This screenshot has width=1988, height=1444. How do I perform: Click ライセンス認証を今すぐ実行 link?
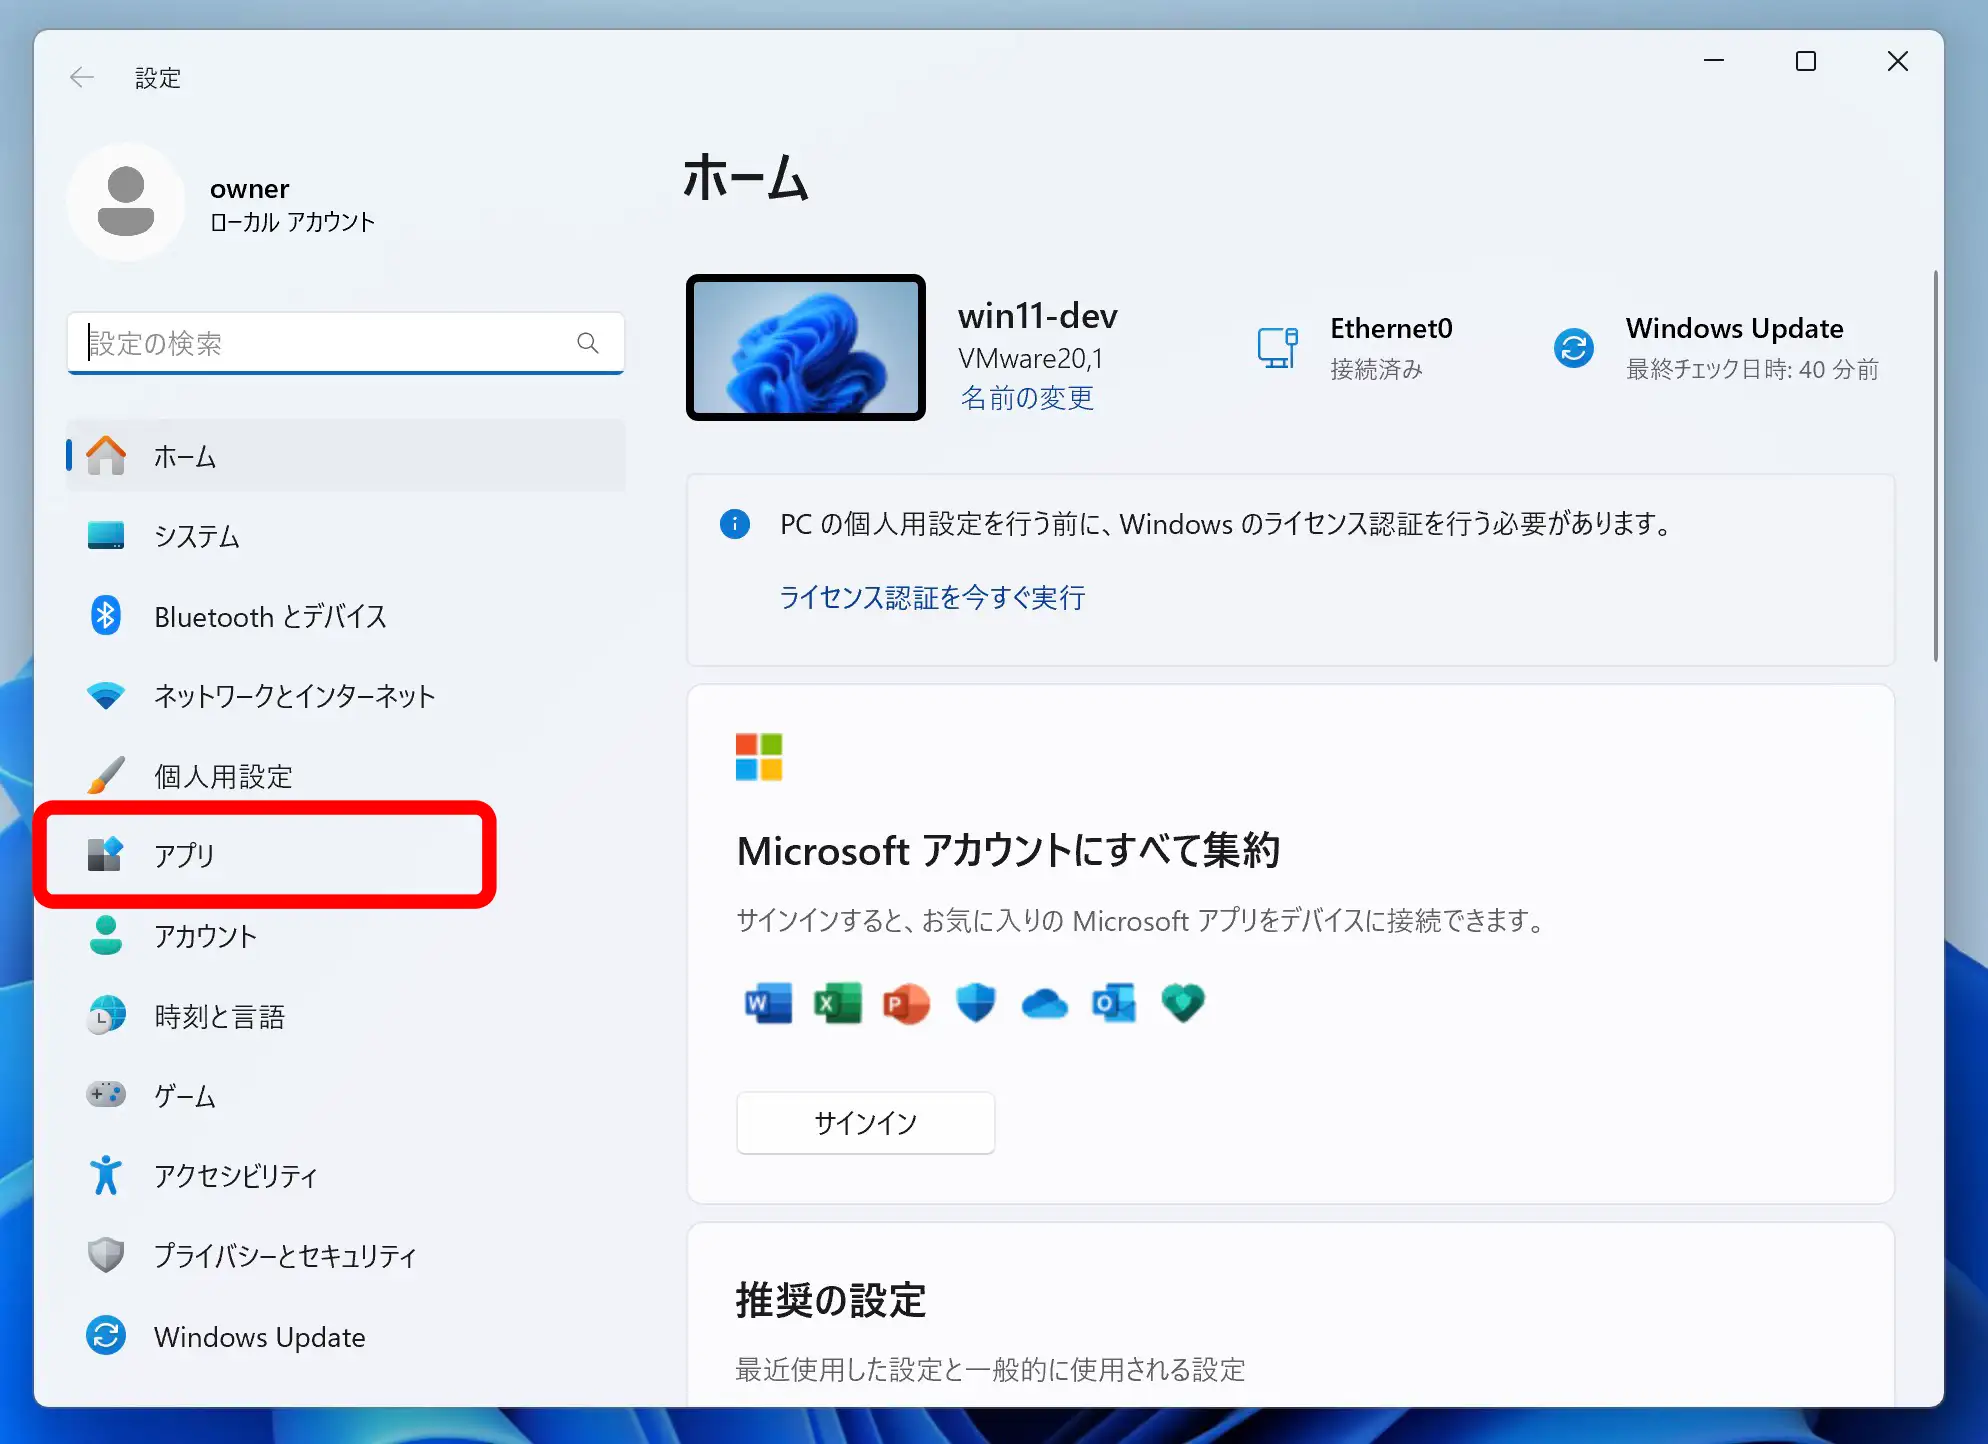click(932, 597)
